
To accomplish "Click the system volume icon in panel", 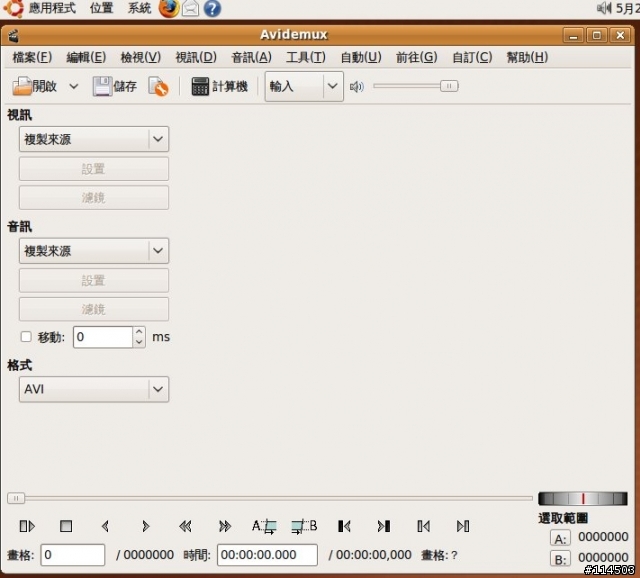I will [x=604, y=8].
